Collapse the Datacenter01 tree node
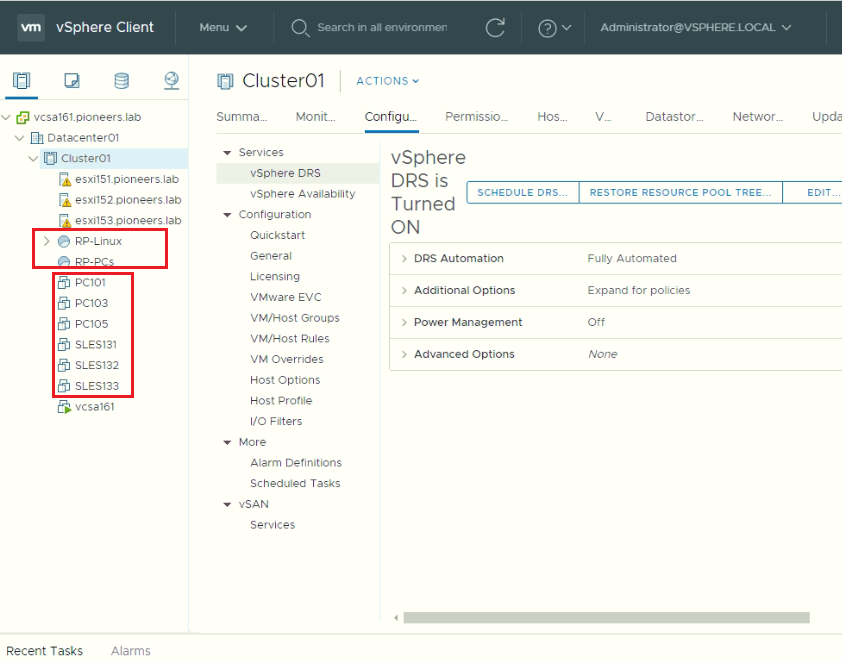Viewport: 842px width, 661px height. 20,138
